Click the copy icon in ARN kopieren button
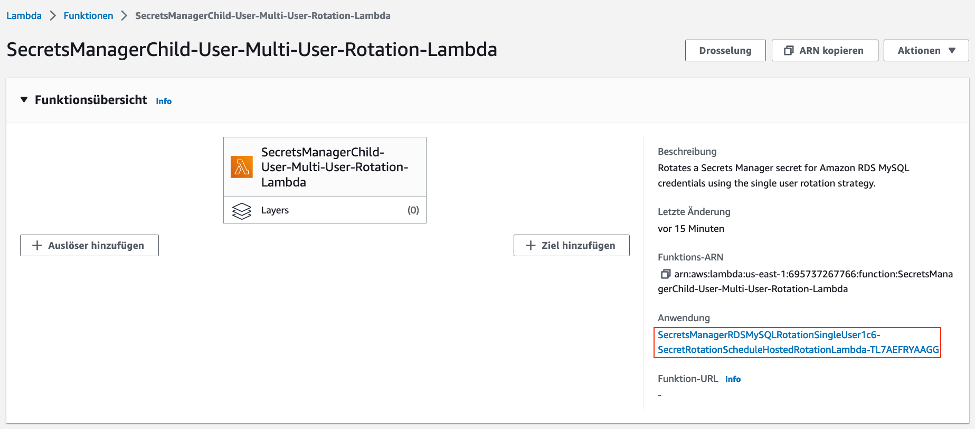This screenshot has height=429, width=977. click(789, 51)
